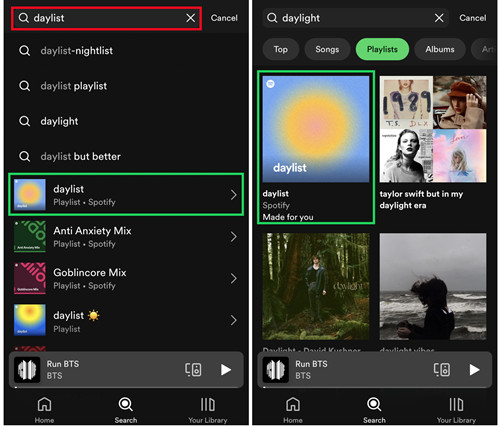Open chevron on Goblincore Mix row
This screenshot has width=500, height=428.
point(234,278)
